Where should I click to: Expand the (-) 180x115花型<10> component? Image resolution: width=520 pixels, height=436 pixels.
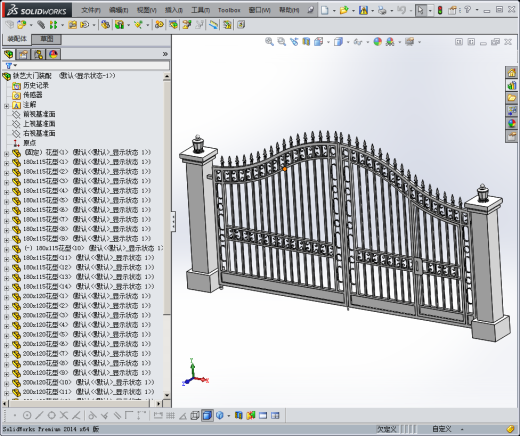(x=6, y=250)
